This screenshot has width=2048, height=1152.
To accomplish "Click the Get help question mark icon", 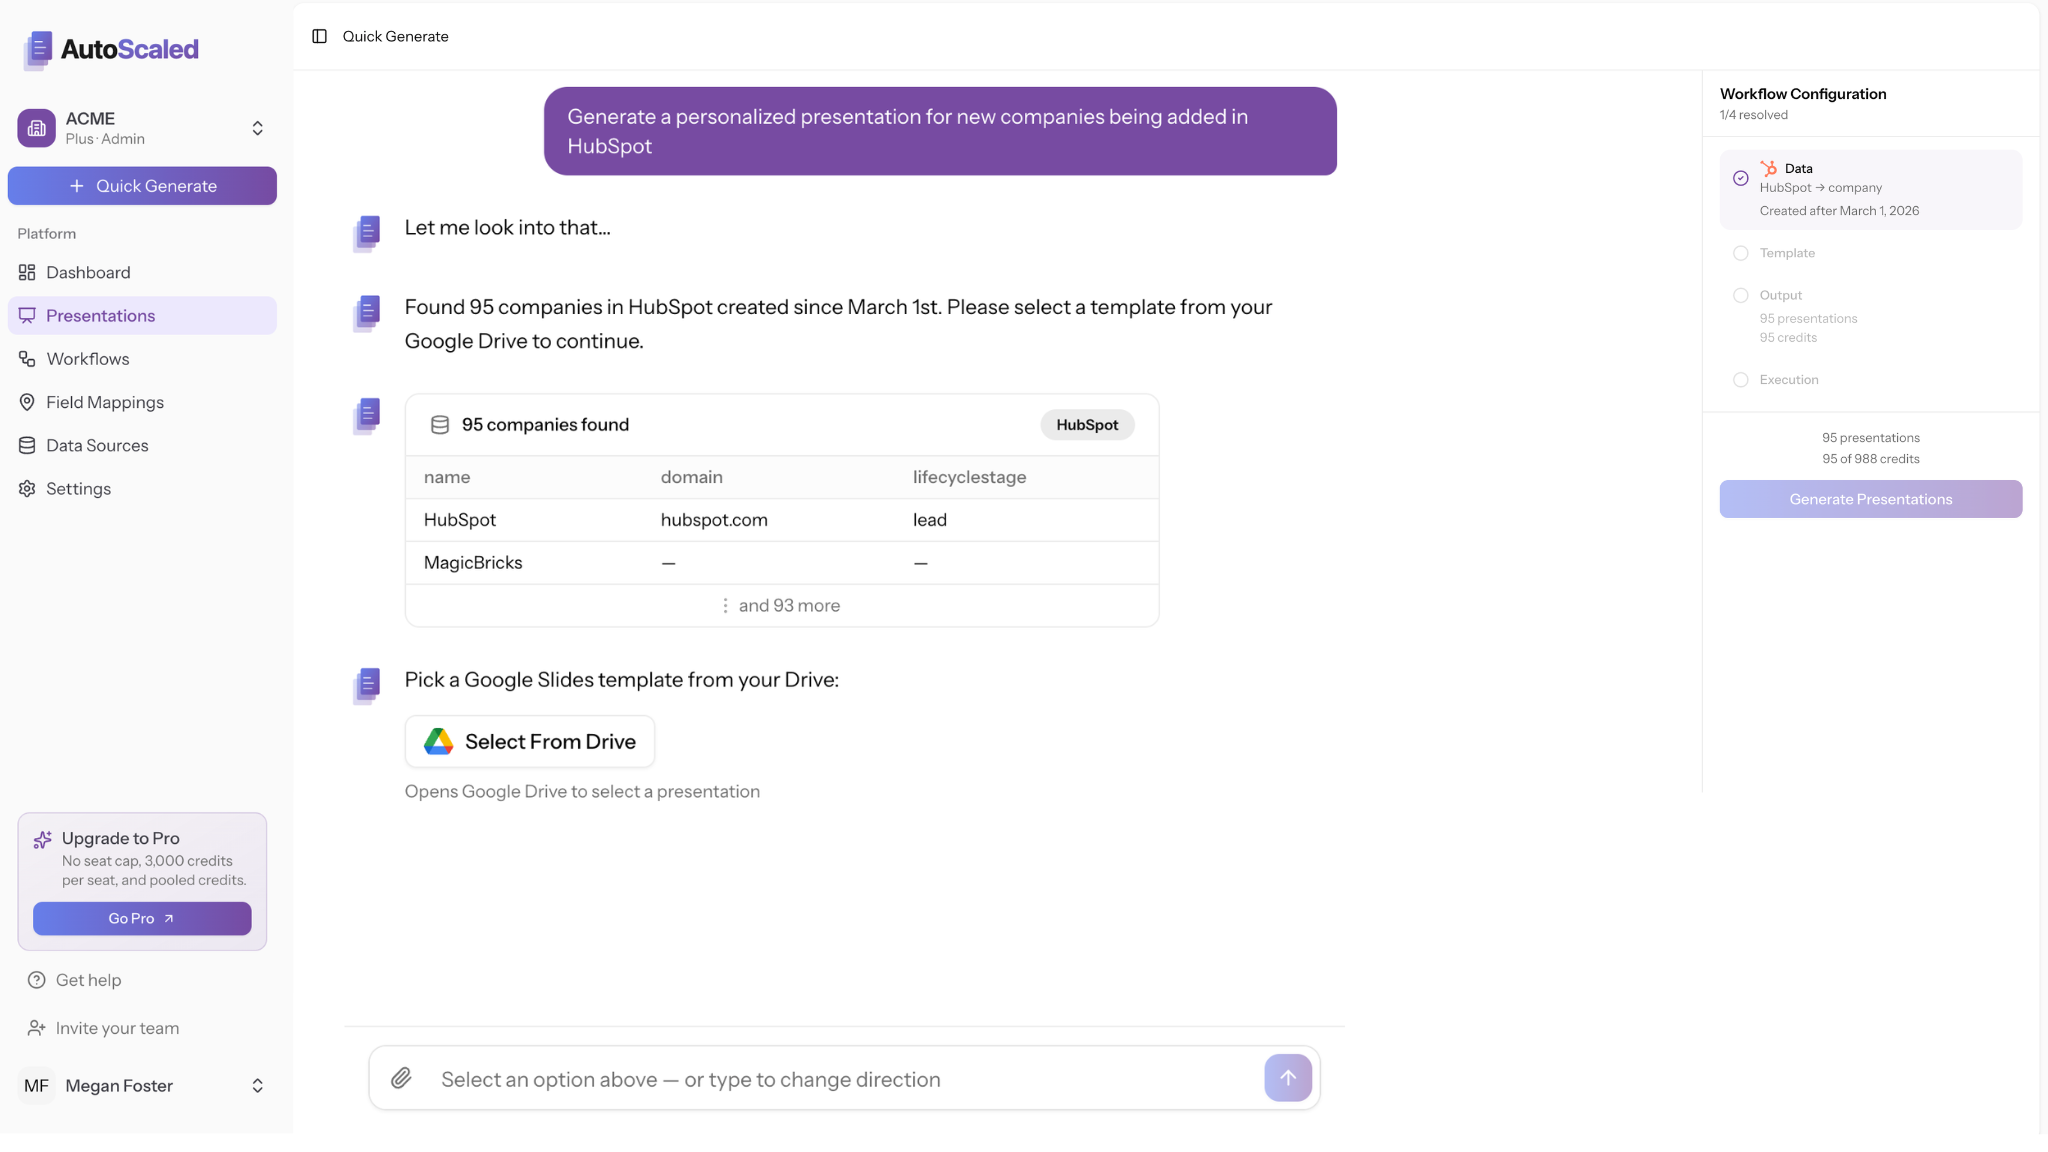I will 36,980.
